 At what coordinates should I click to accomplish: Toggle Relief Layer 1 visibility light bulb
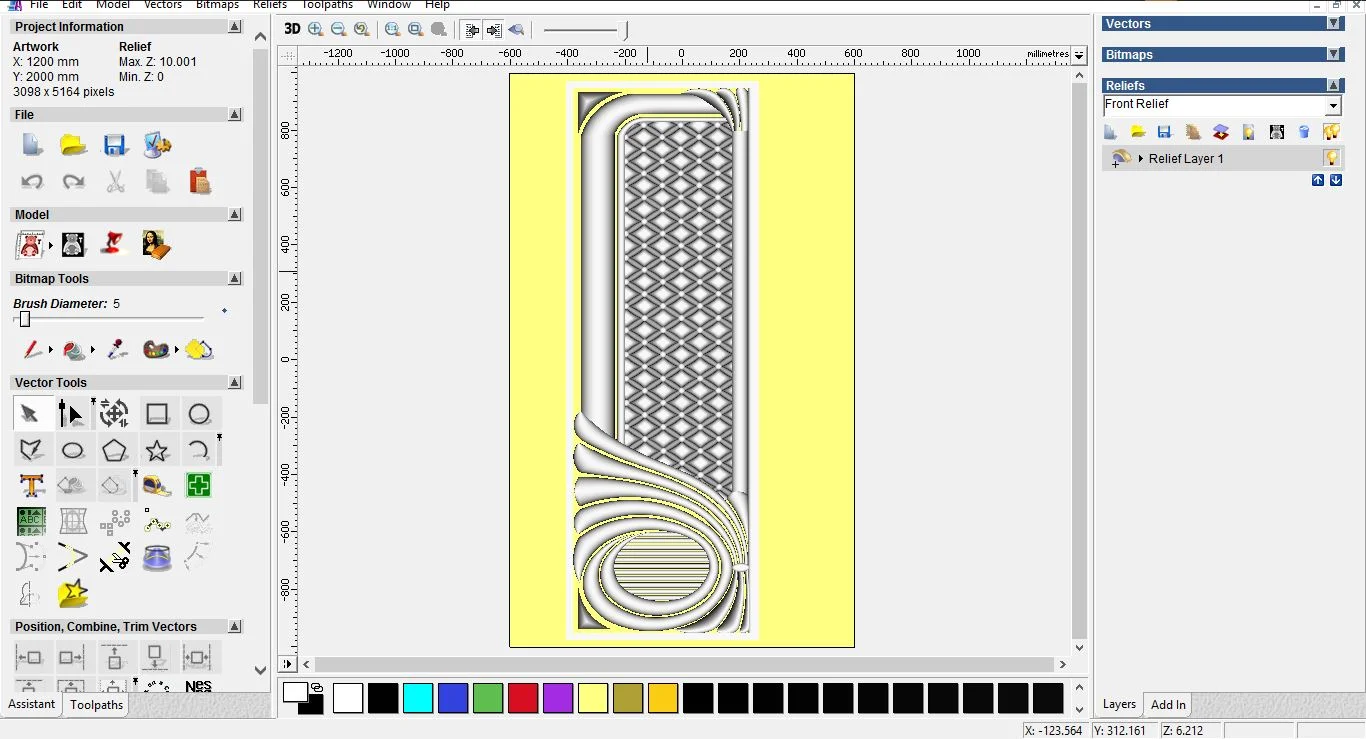click(x=1331, y=158)
